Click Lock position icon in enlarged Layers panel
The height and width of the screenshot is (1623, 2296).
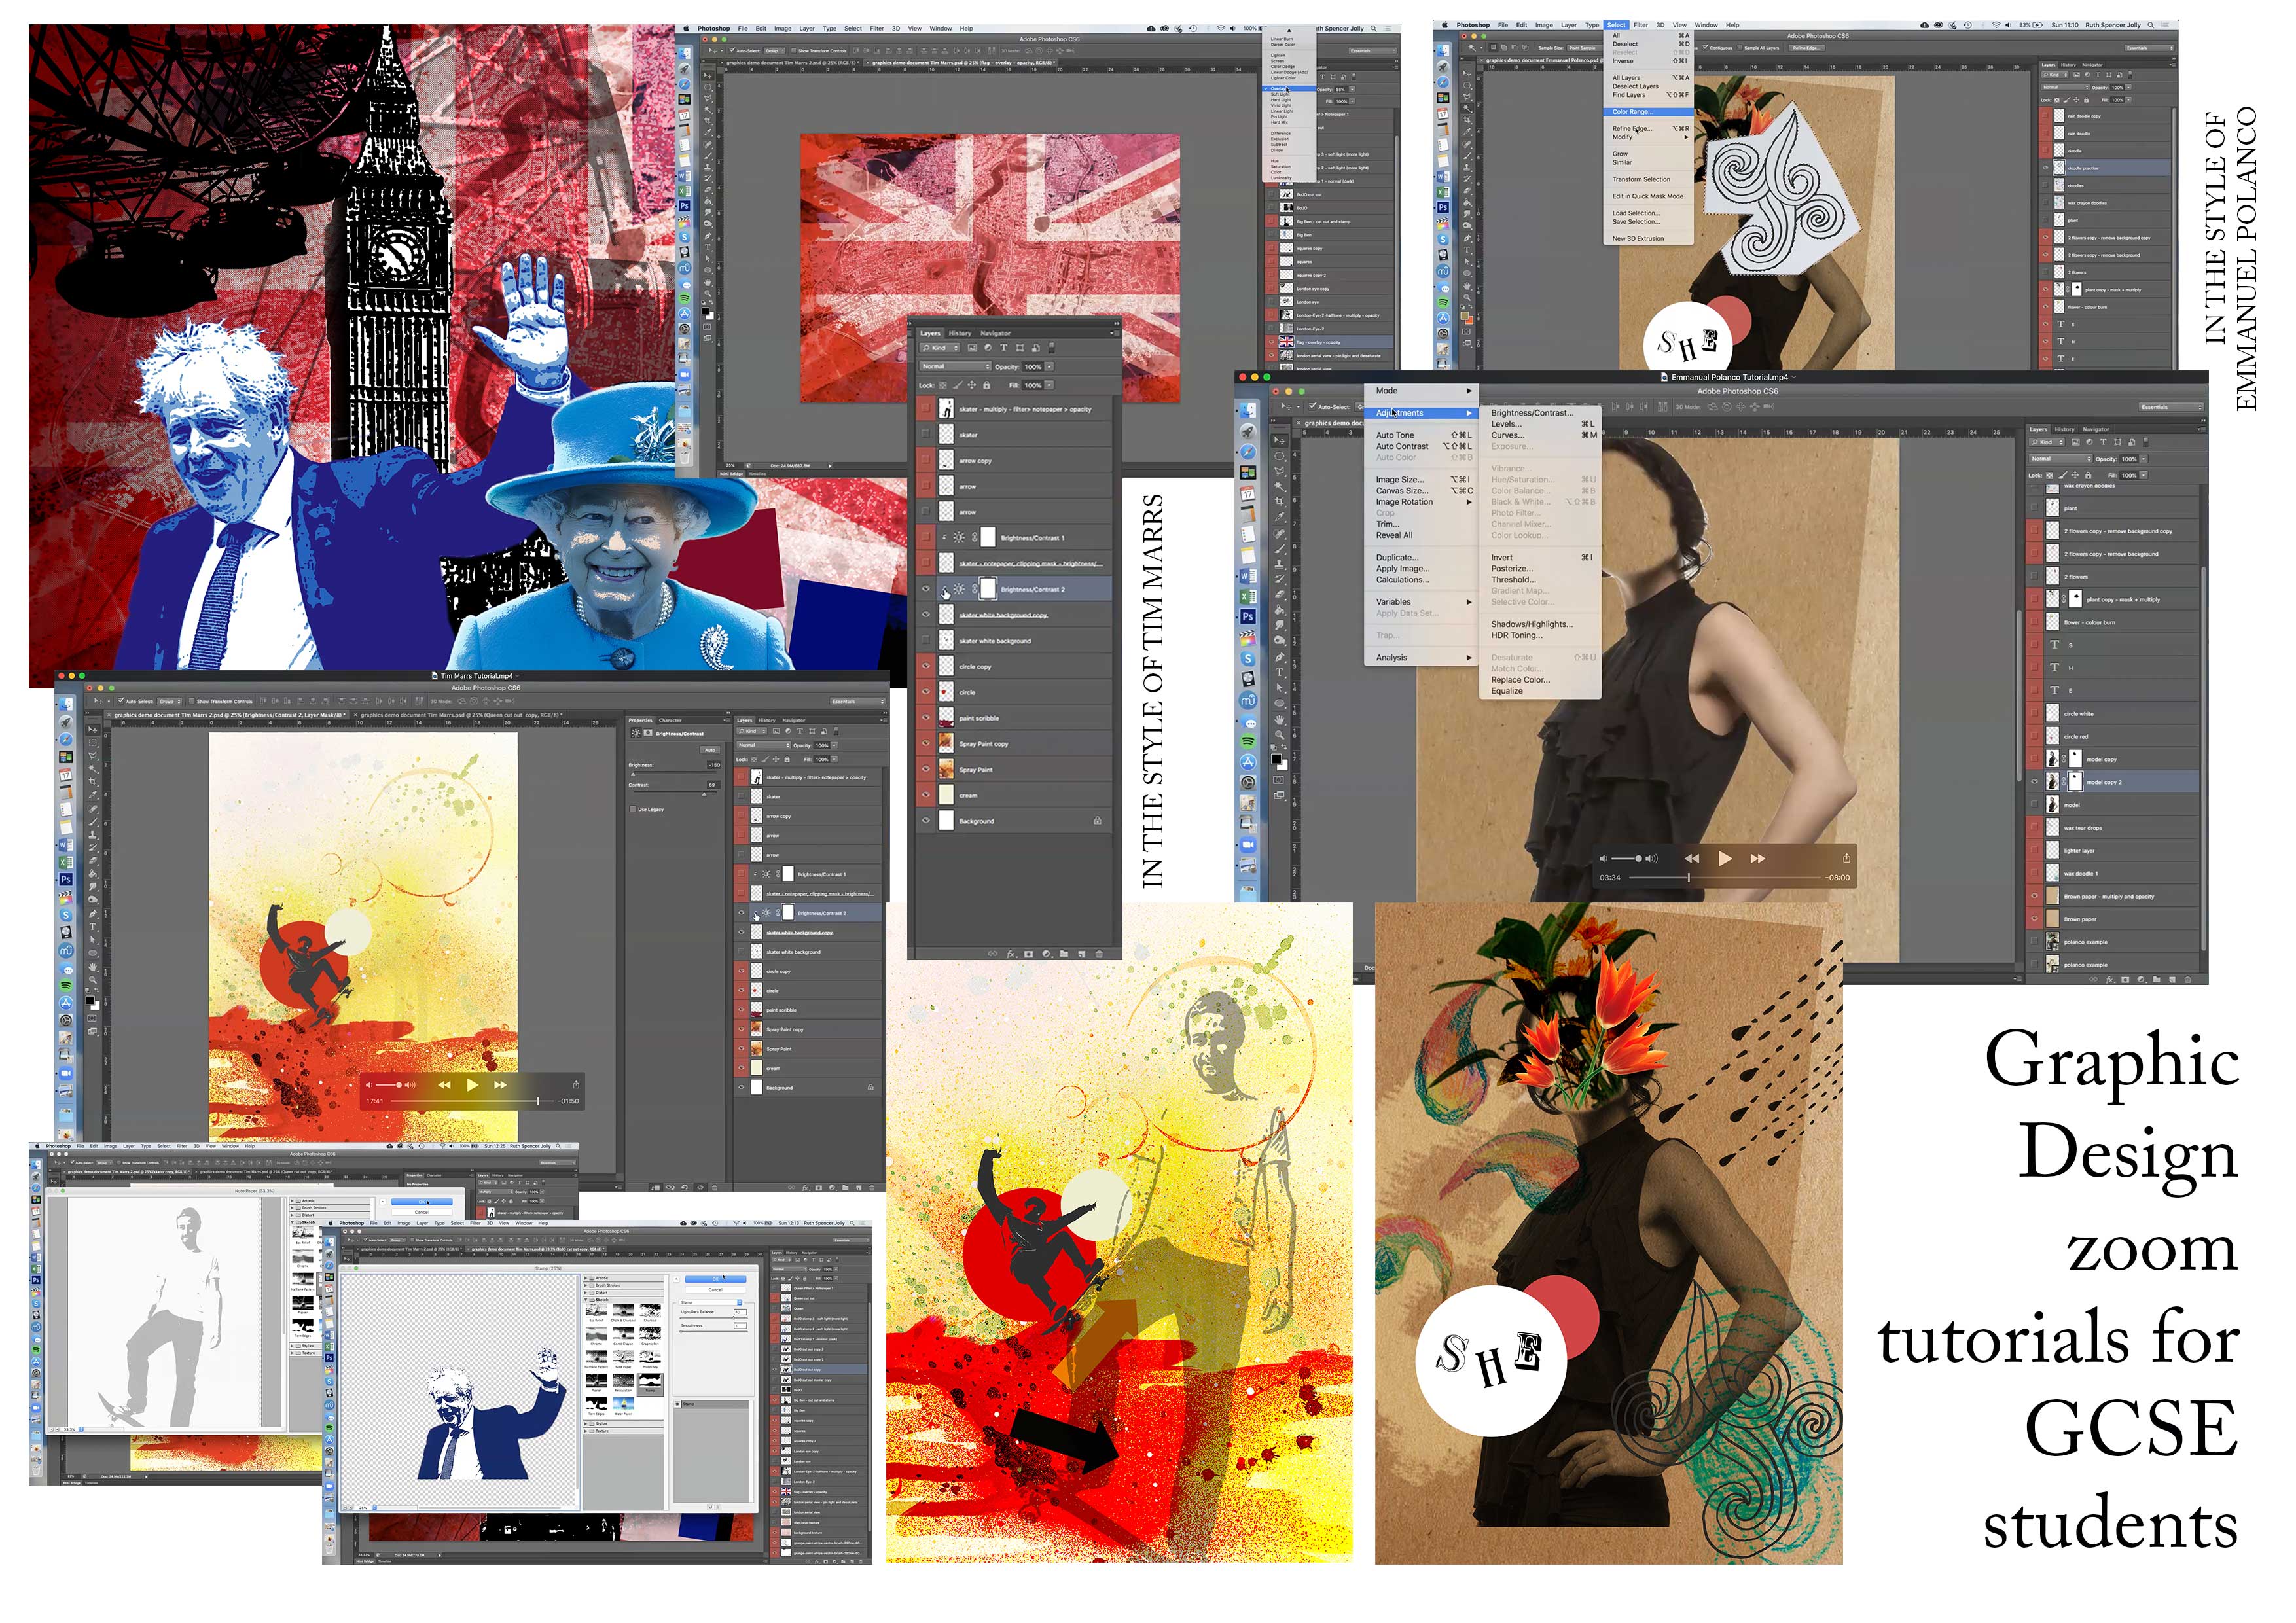[x=972, y=385]
